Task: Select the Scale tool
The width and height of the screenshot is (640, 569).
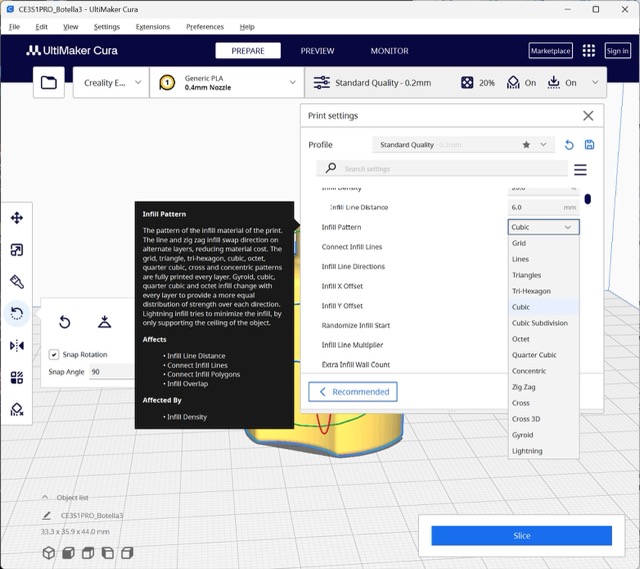Action: tap(17, 250)
